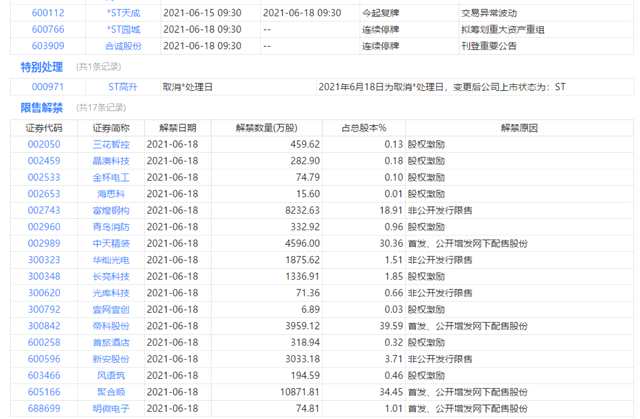This screenshot has width=640, height=419.
Task: Select the 交易异常波动 reason cell
Action: click(489, 13)
